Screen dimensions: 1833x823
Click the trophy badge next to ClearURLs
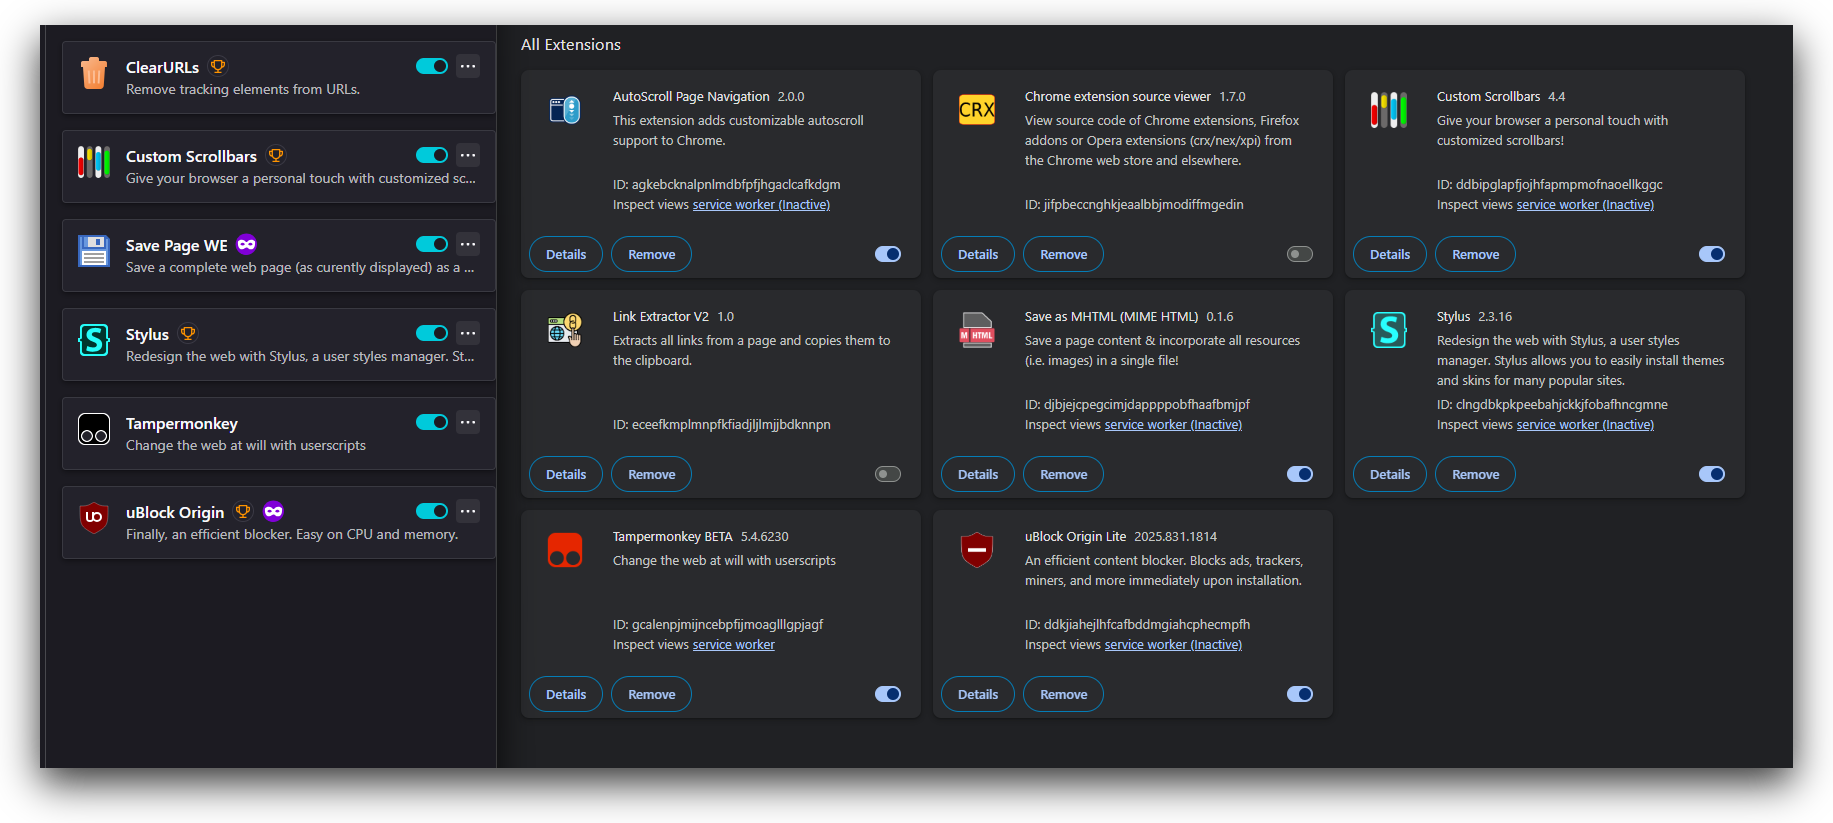coord(218,67)
